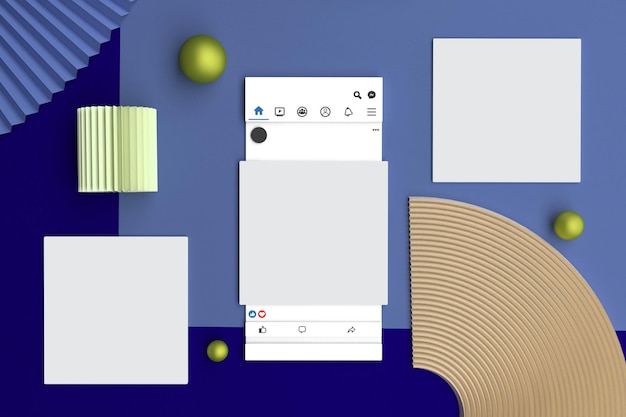Click the blue like reaction badge
The width and height of the screenshot is (626, 417).
pos(252,314)
